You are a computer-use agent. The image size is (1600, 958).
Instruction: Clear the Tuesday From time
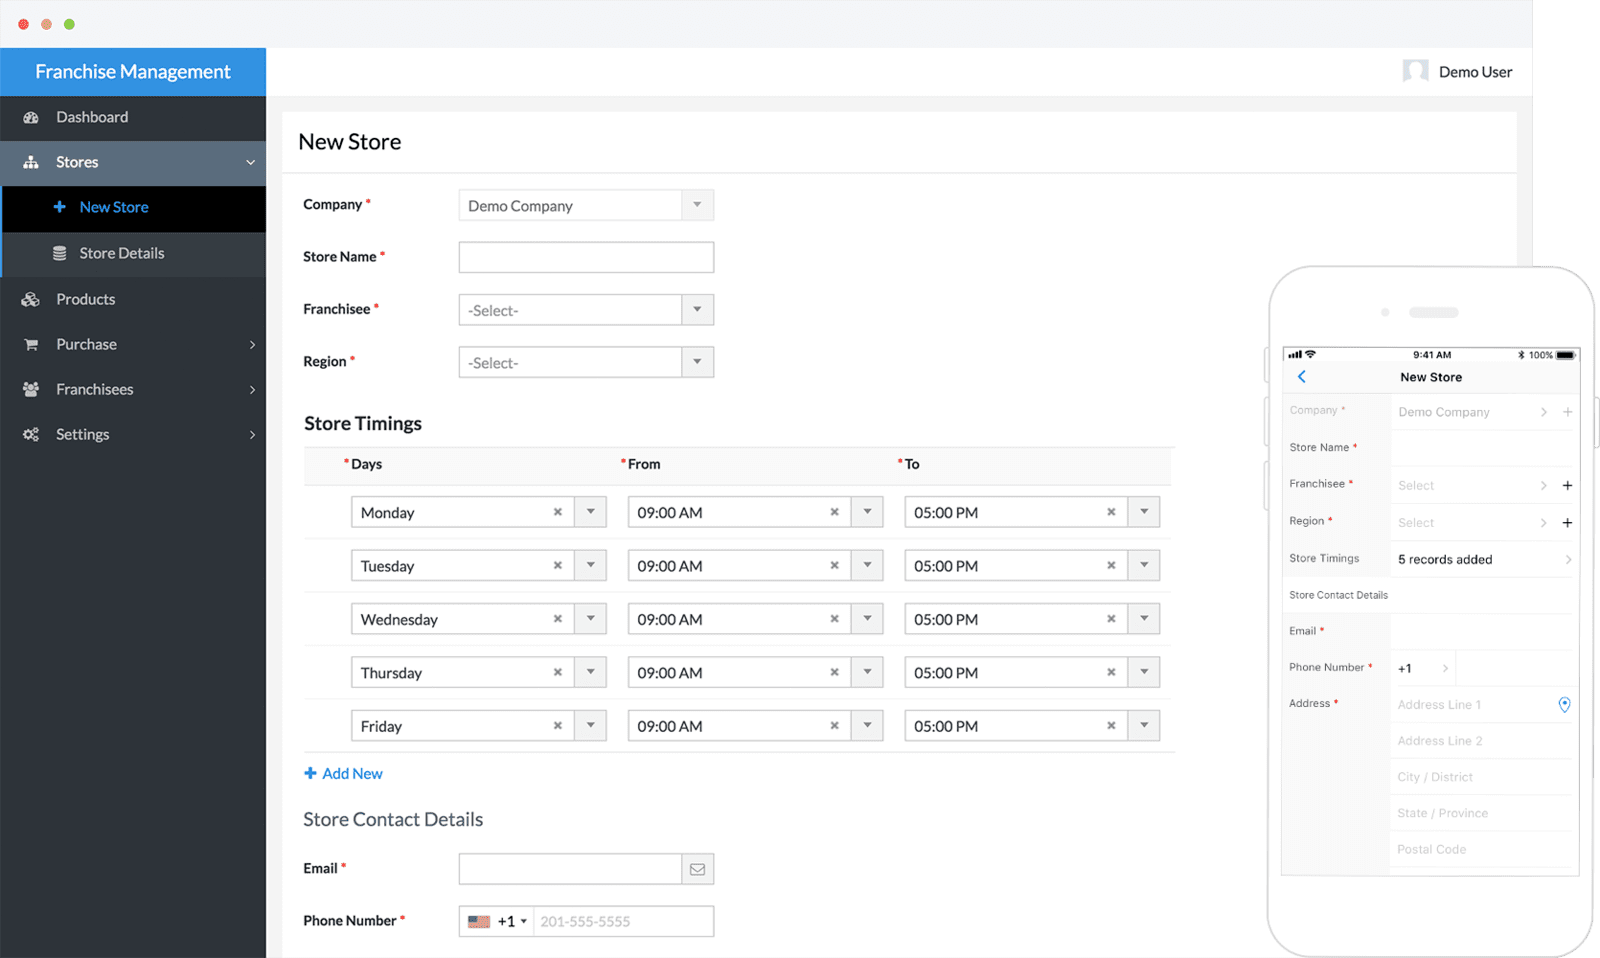coord(834,565)
